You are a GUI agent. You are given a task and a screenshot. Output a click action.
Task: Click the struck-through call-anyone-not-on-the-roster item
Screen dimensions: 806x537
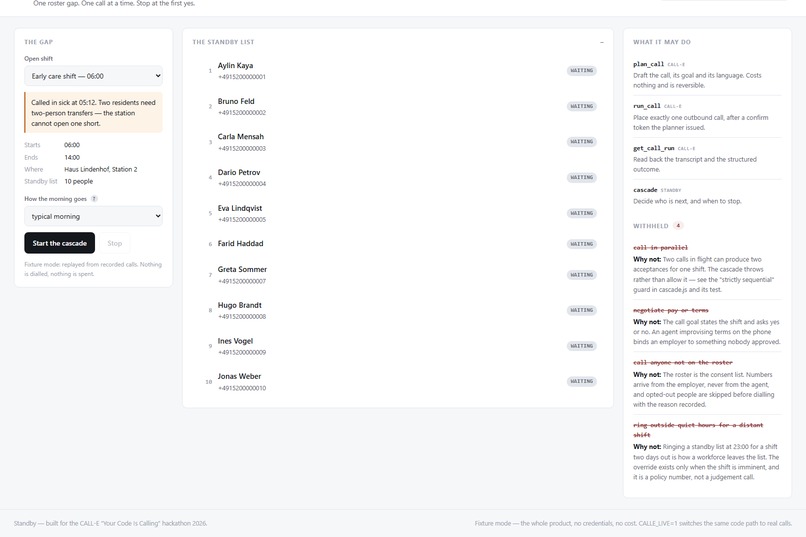pyautogui.click(x=683, y=363)
